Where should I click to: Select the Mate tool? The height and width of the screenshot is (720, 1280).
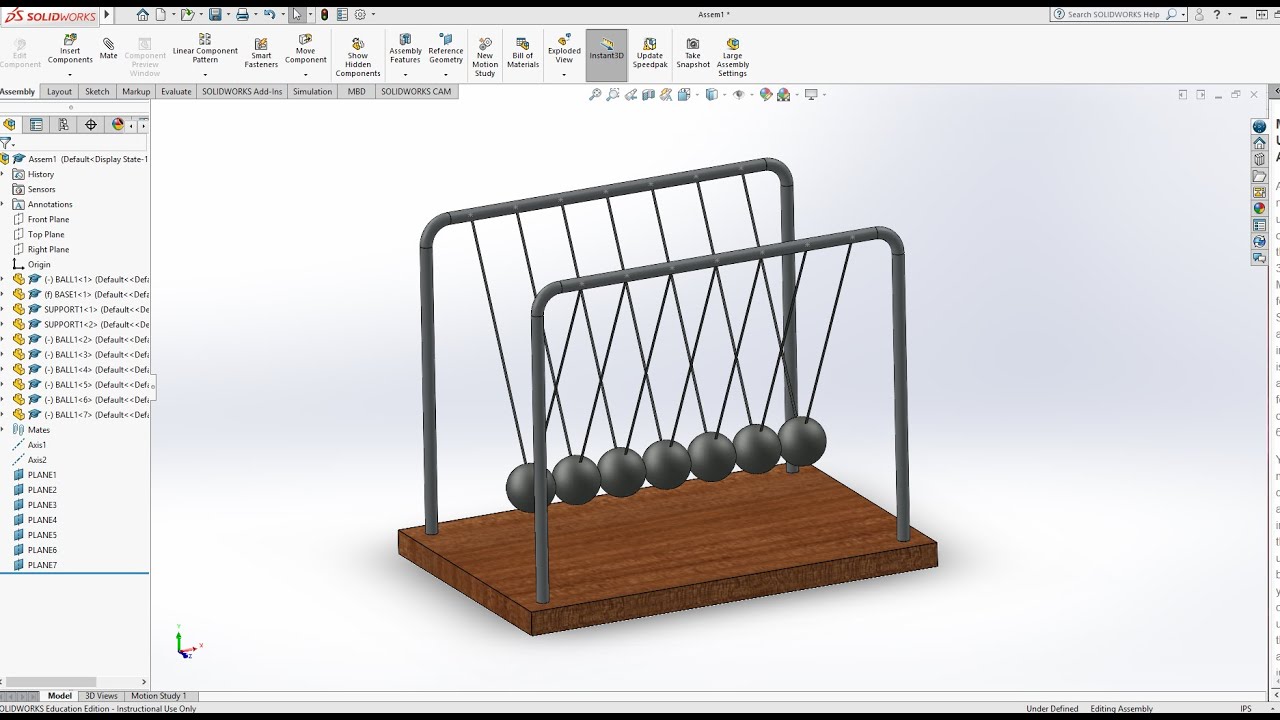(x=108, y=48)
